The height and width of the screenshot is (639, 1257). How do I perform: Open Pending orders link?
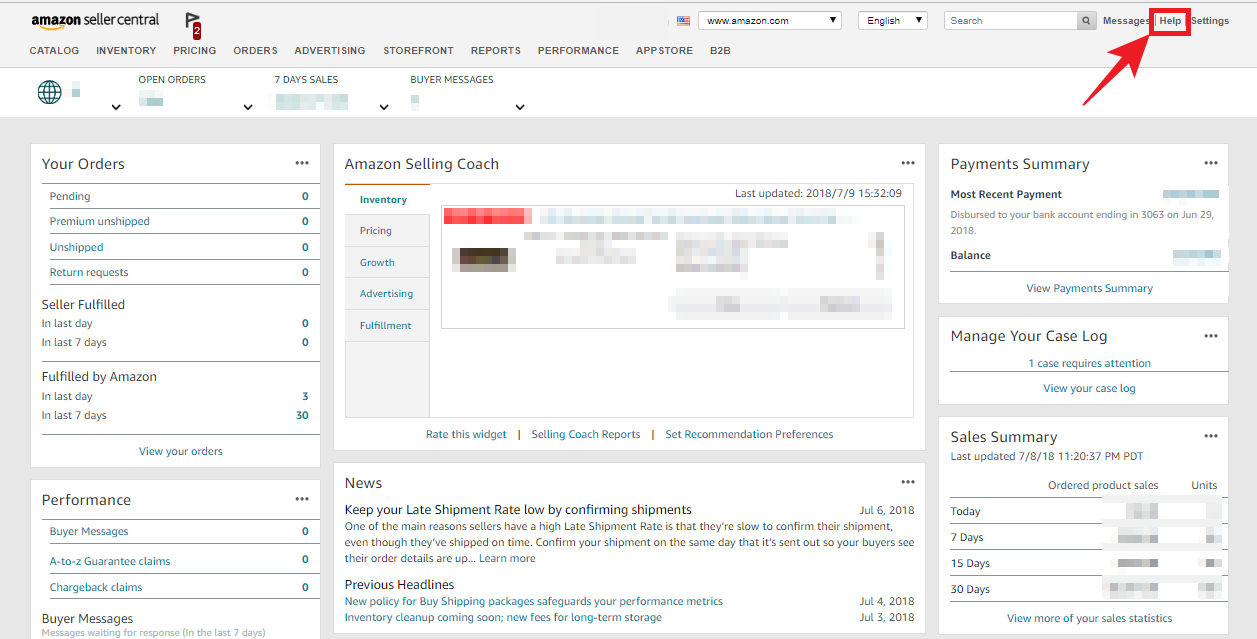click(x=70, y=196)
